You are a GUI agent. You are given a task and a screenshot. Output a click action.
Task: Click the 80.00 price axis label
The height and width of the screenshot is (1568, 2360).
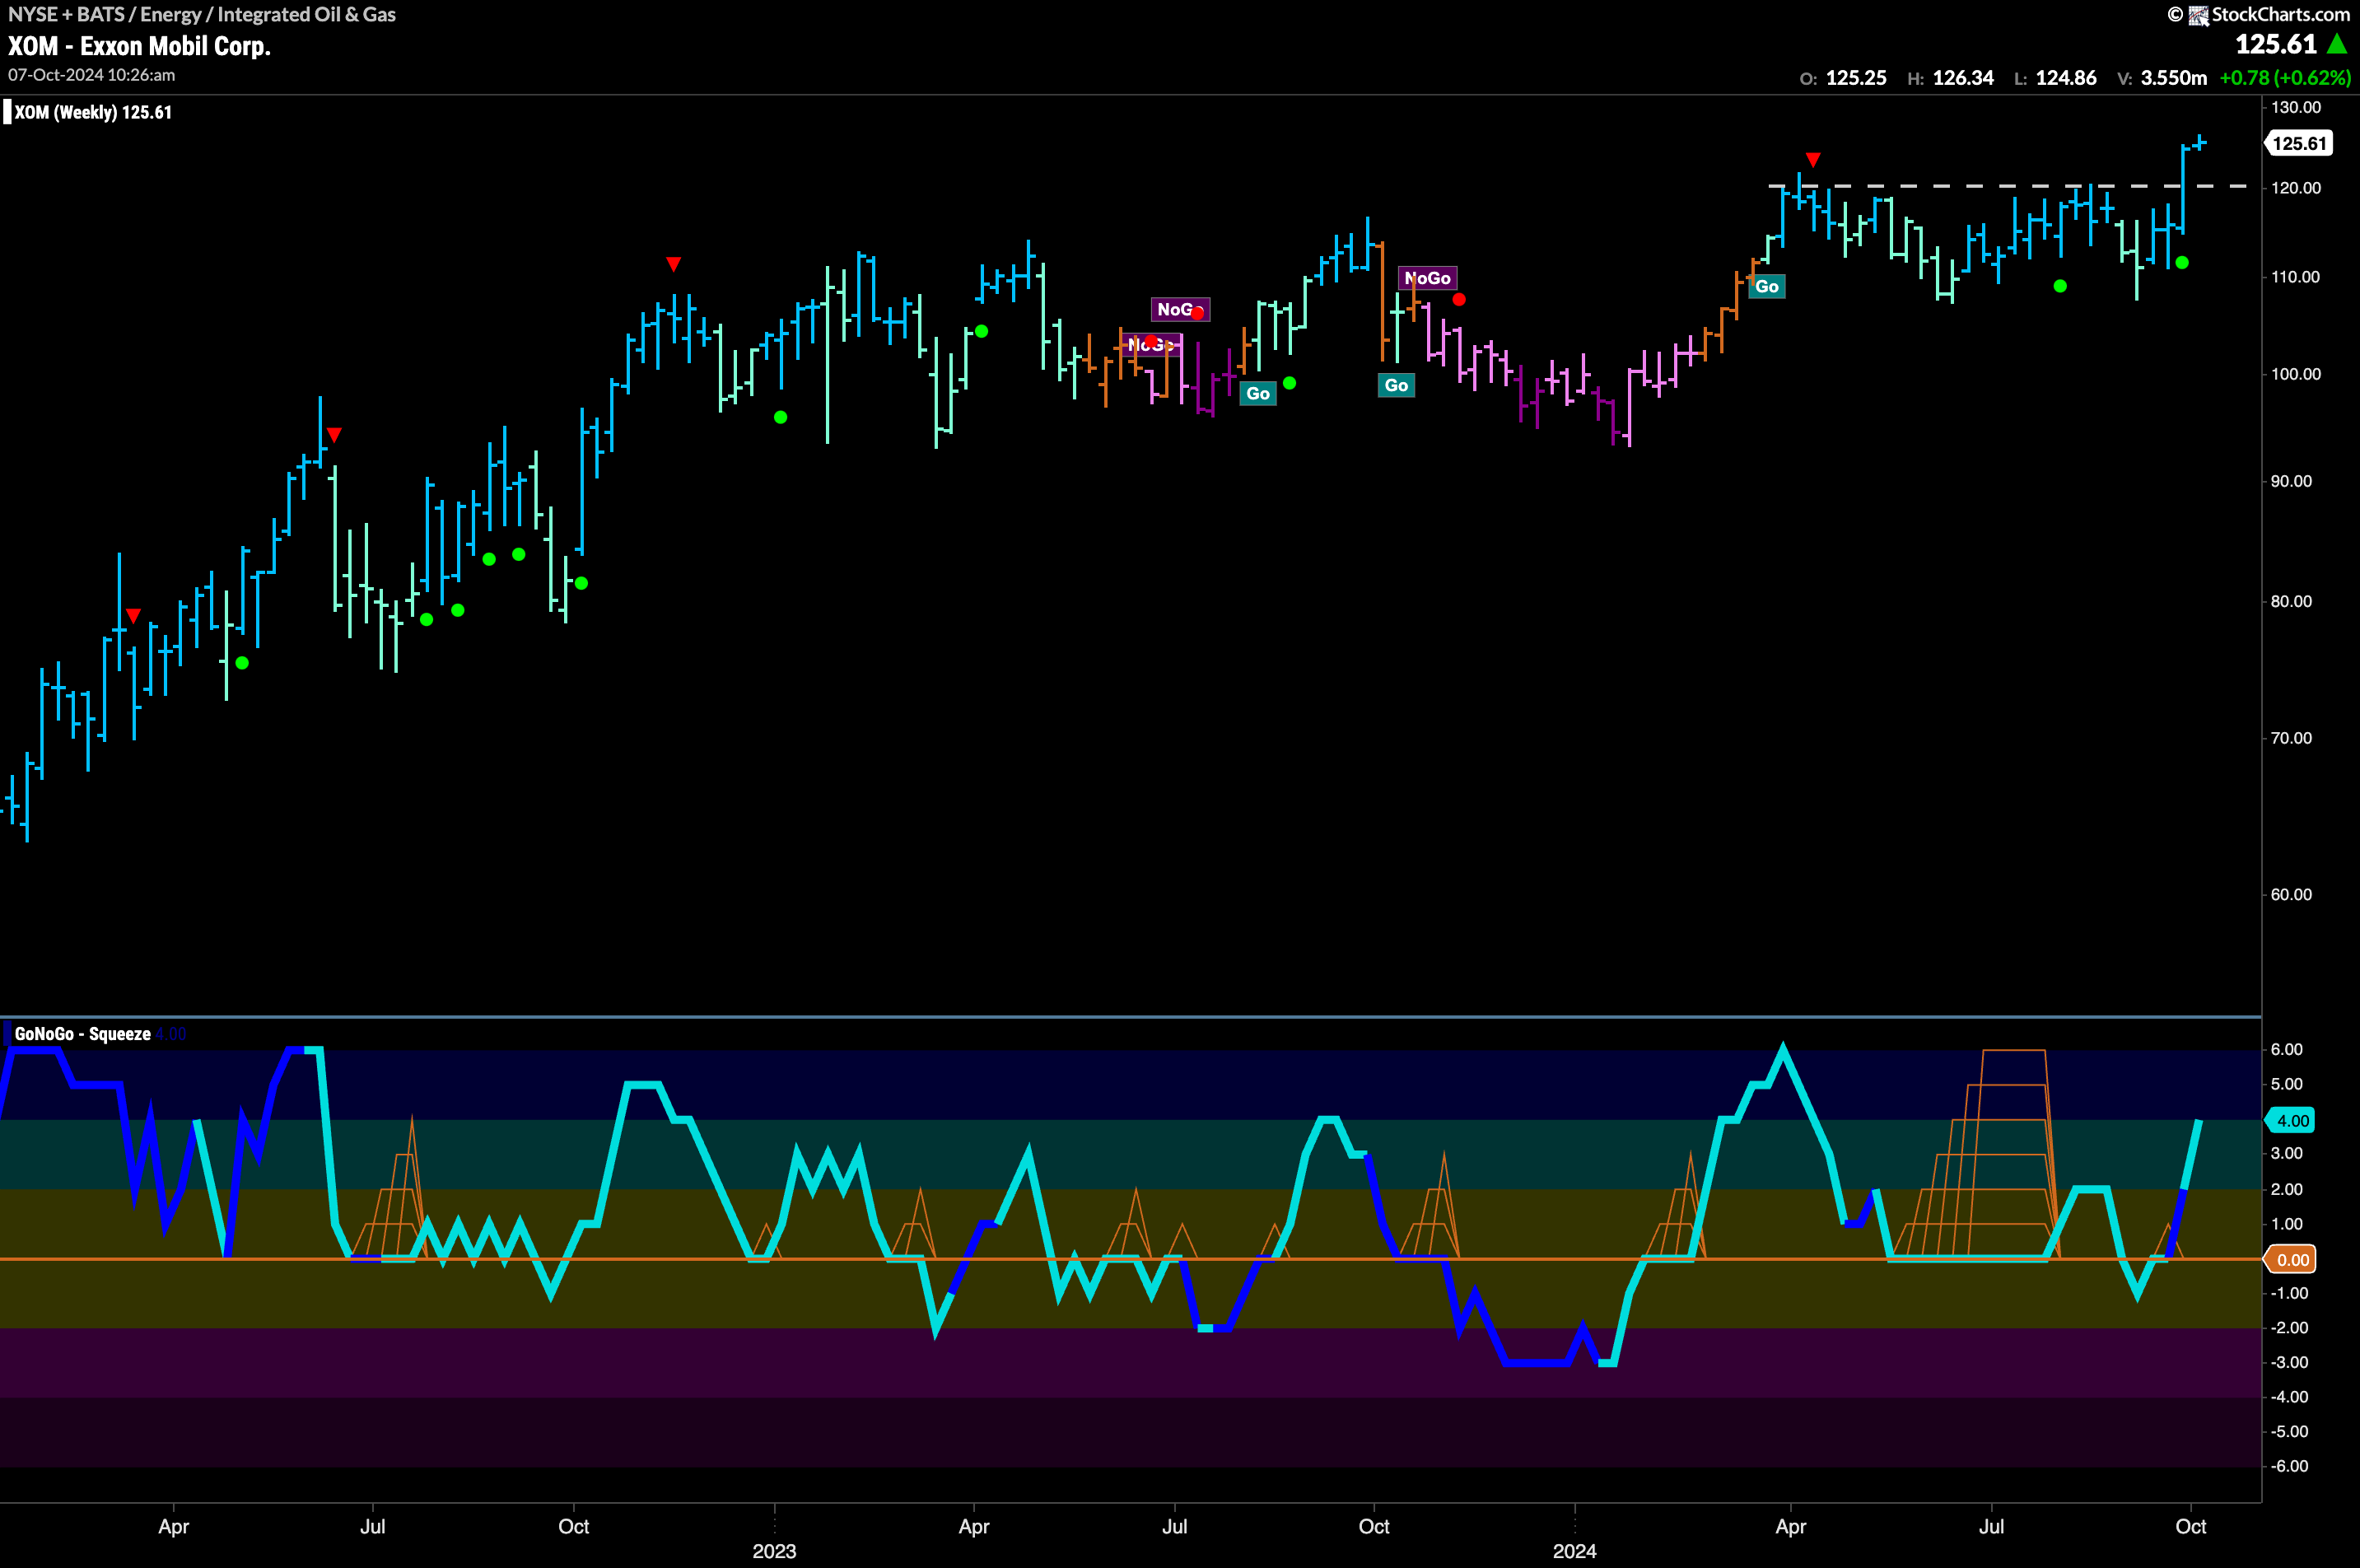[x=2291, y=601]
